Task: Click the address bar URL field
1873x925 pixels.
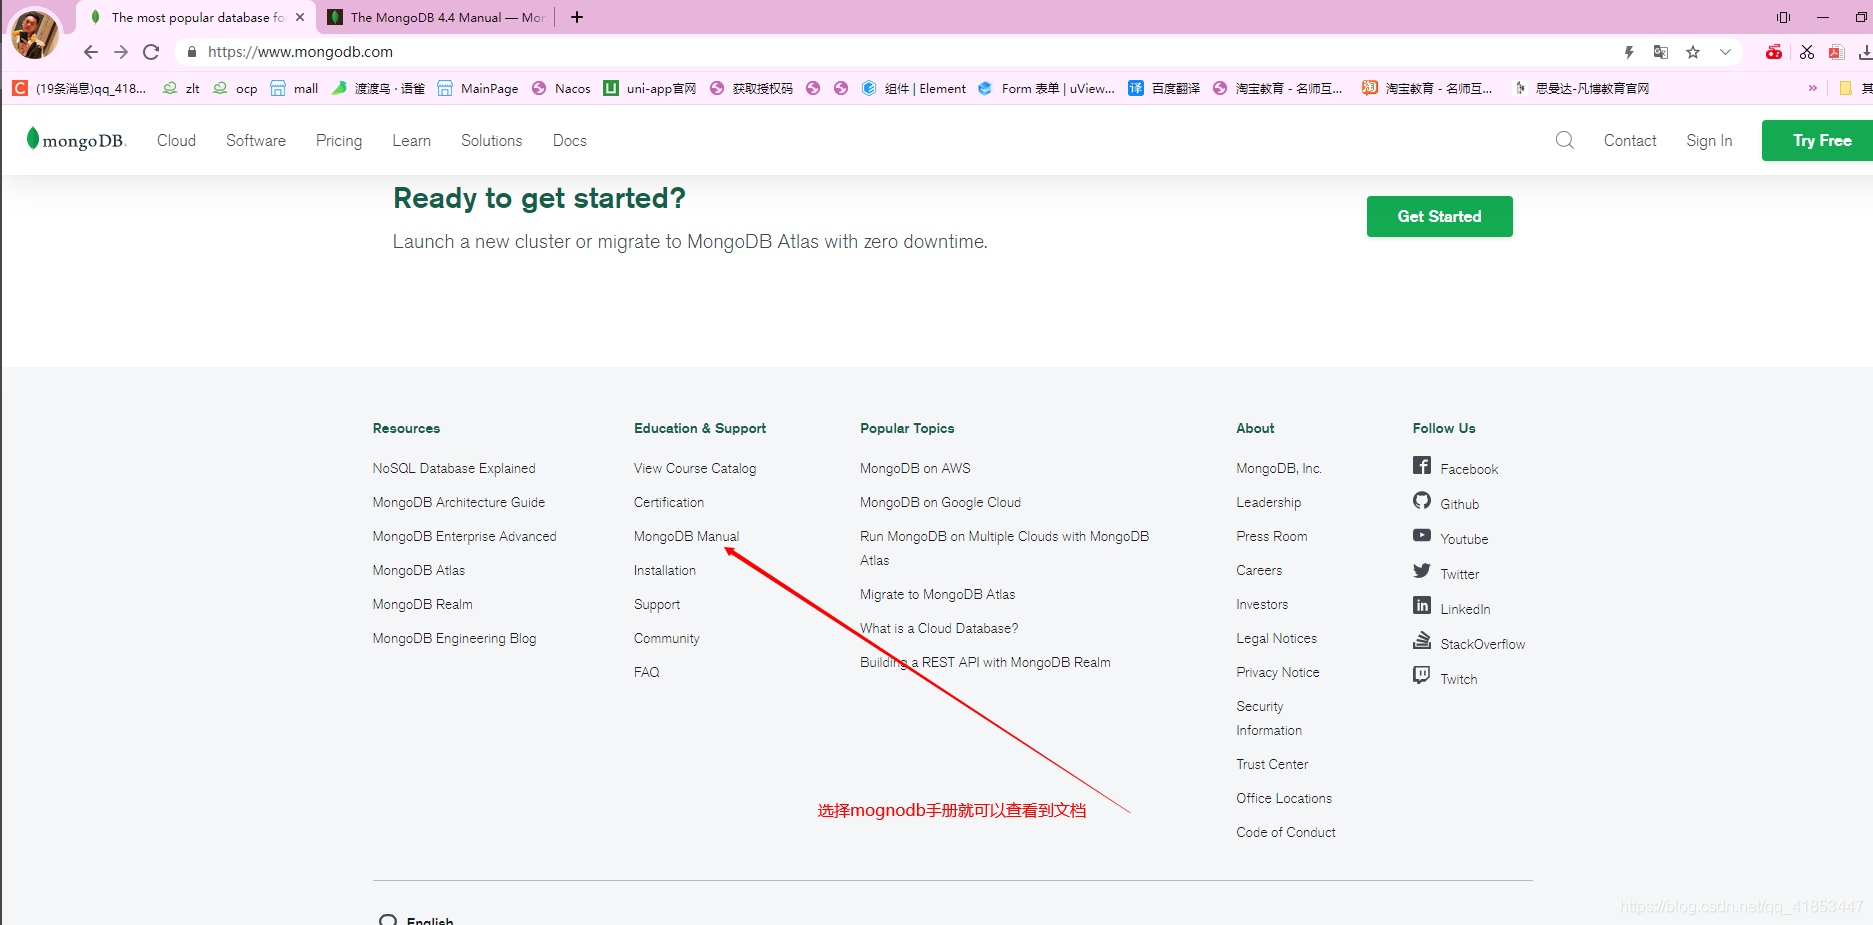Action: (x=900, y=52)
